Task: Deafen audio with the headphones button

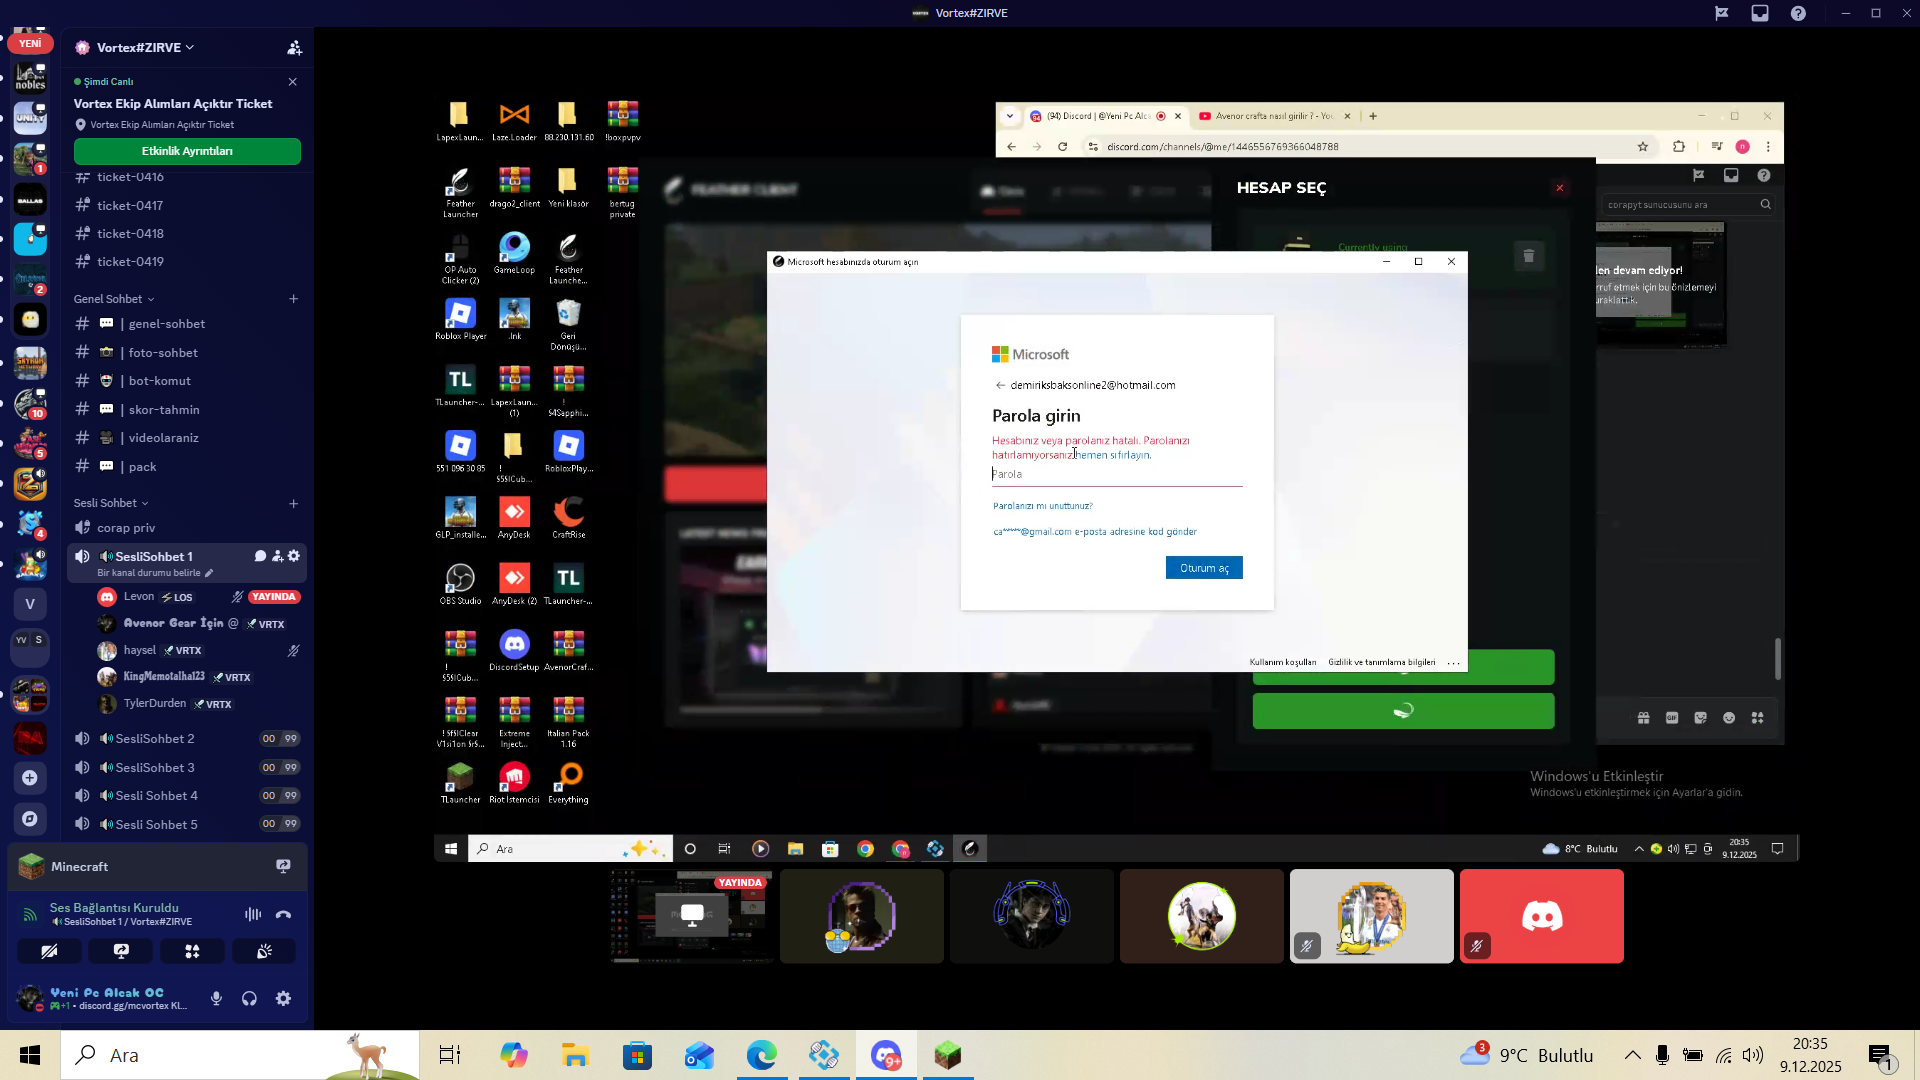Action: (250, 998)
